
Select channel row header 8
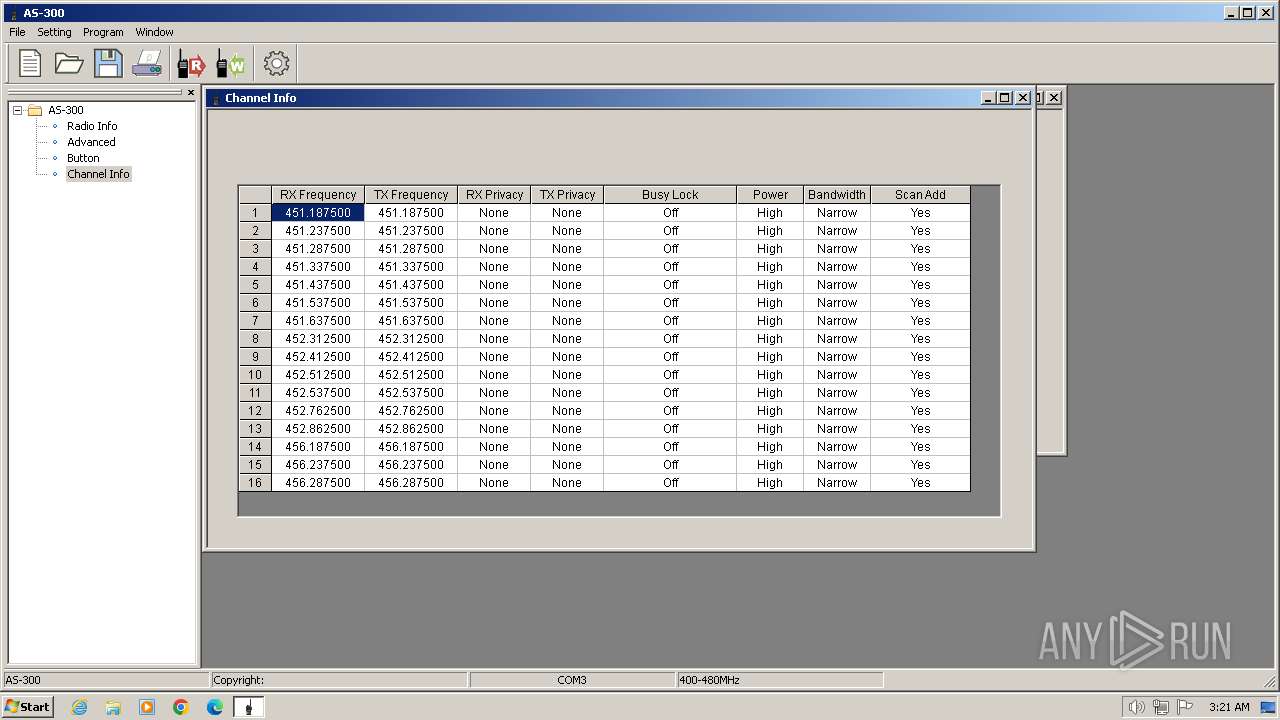point(255,339)
